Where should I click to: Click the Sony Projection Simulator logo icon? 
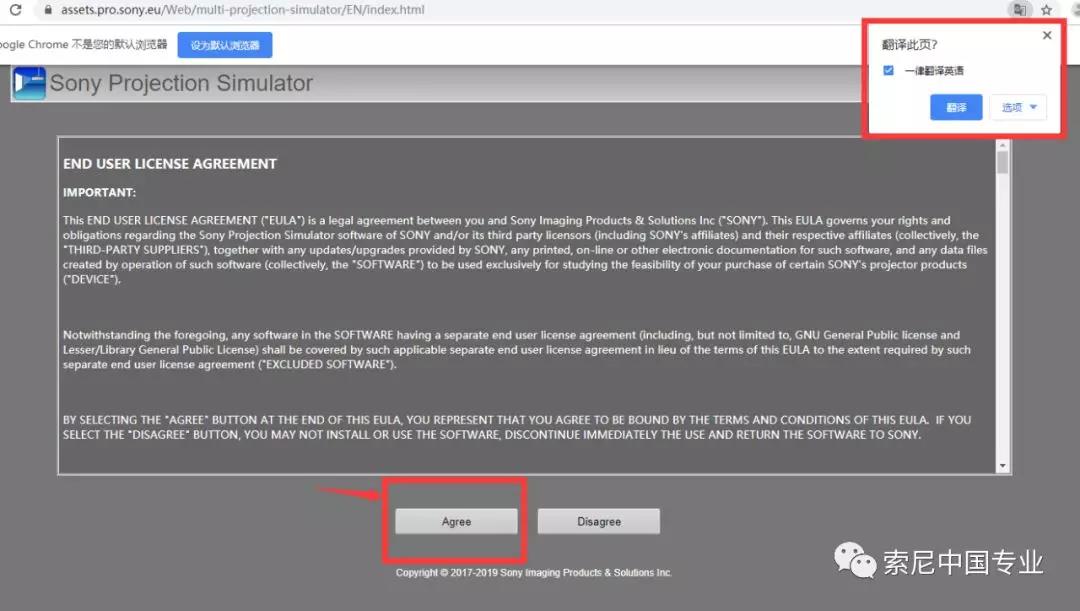click(29, 83)
